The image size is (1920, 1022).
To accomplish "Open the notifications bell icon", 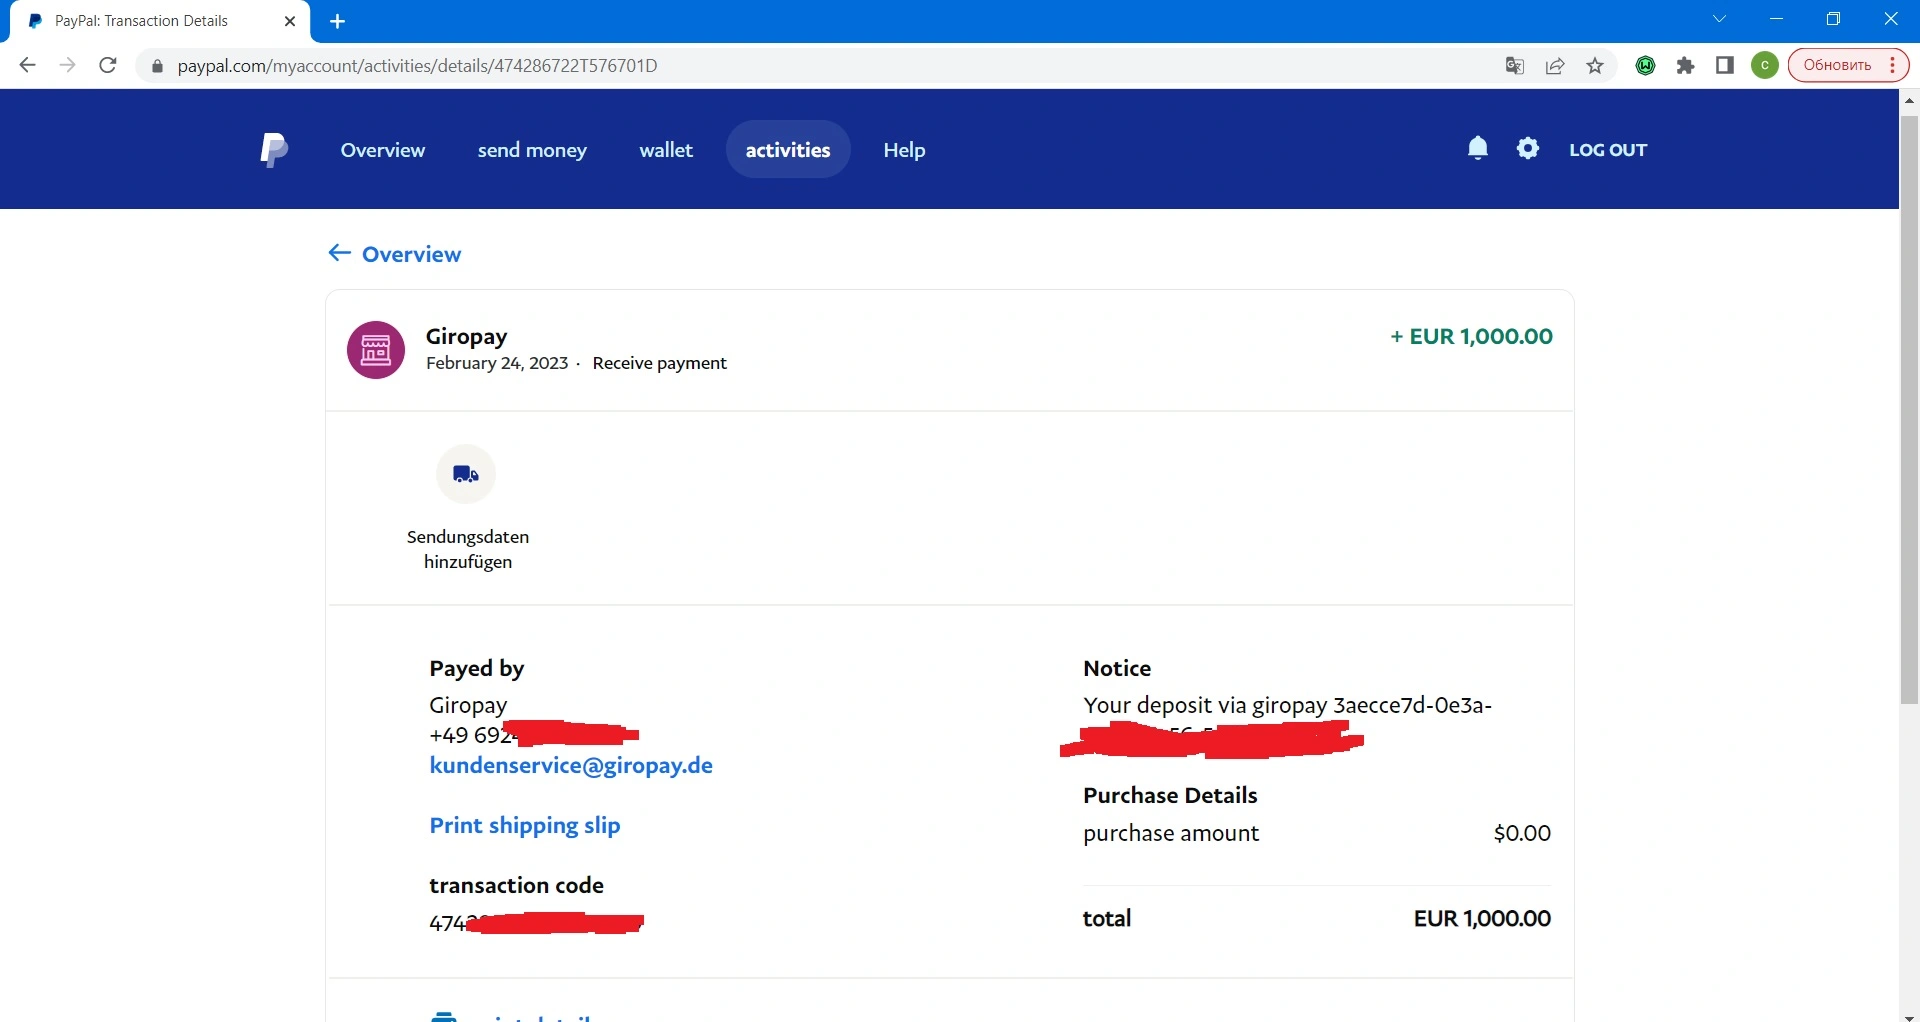I will 1477,148.
